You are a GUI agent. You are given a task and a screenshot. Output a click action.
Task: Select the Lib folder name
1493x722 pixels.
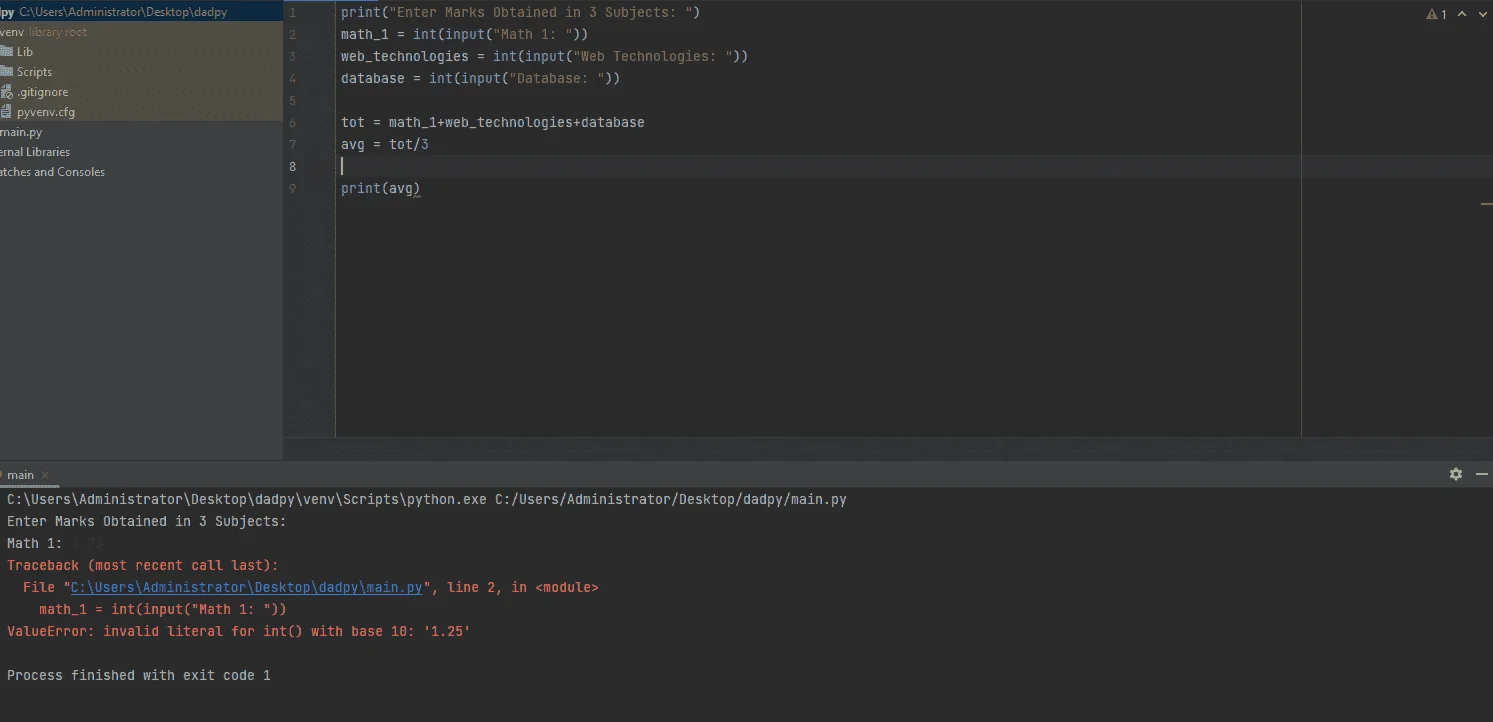coord(25,52)
